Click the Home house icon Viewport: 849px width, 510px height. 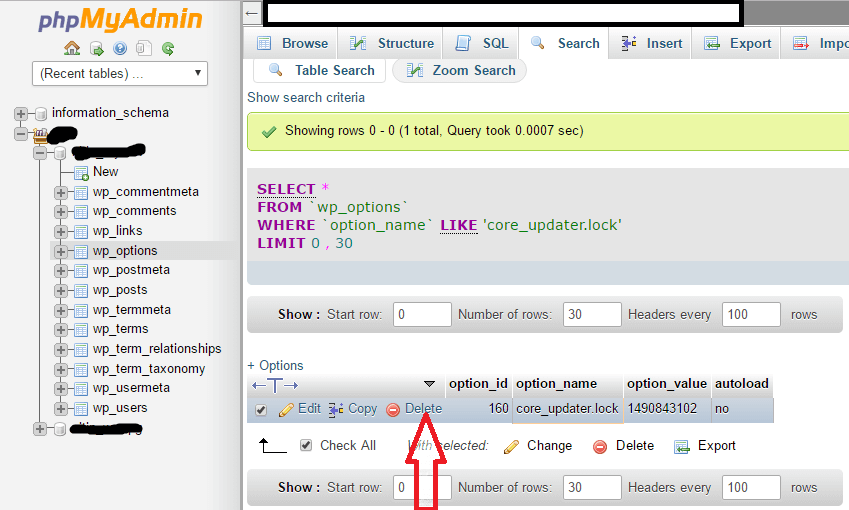71,48
